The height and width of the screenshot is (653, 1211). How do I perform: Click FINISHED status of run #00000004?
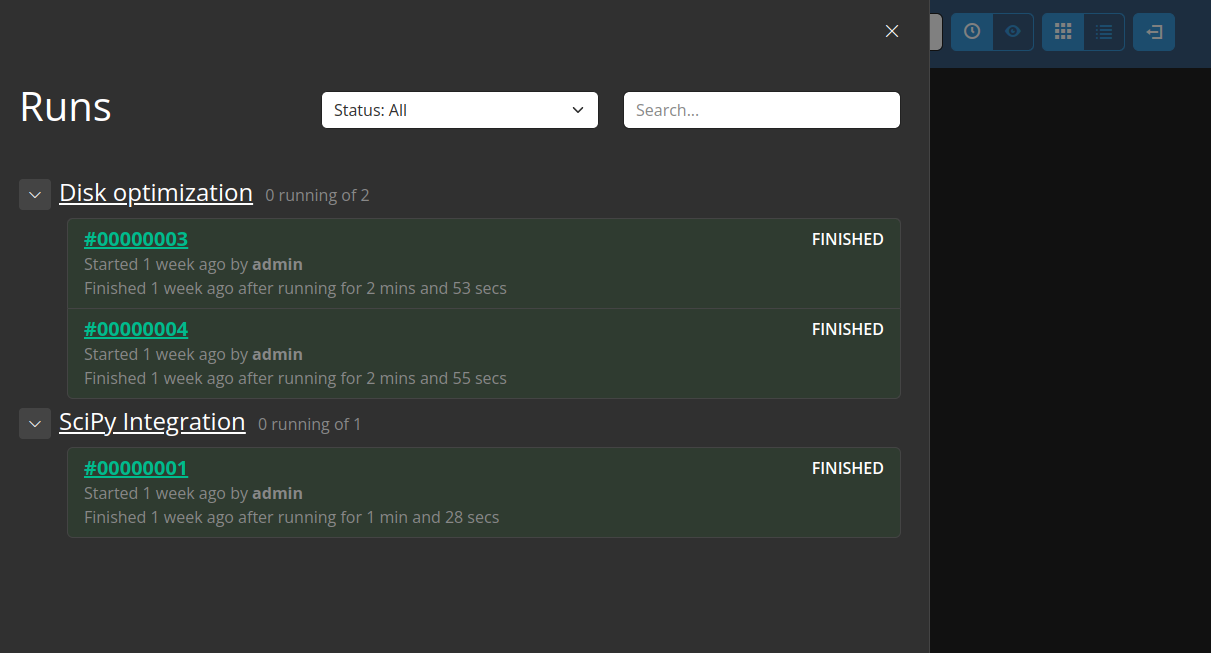847,329
